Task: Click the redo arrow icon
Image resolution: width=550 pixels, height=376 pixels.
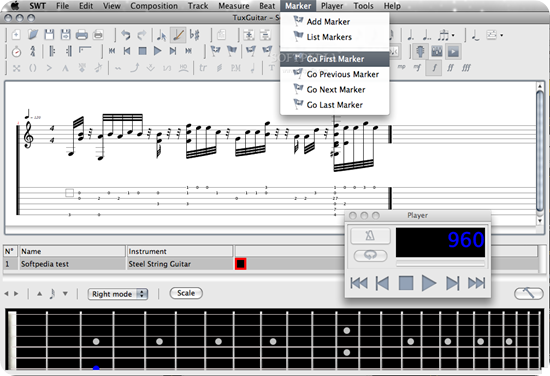Action: [142, 35]
